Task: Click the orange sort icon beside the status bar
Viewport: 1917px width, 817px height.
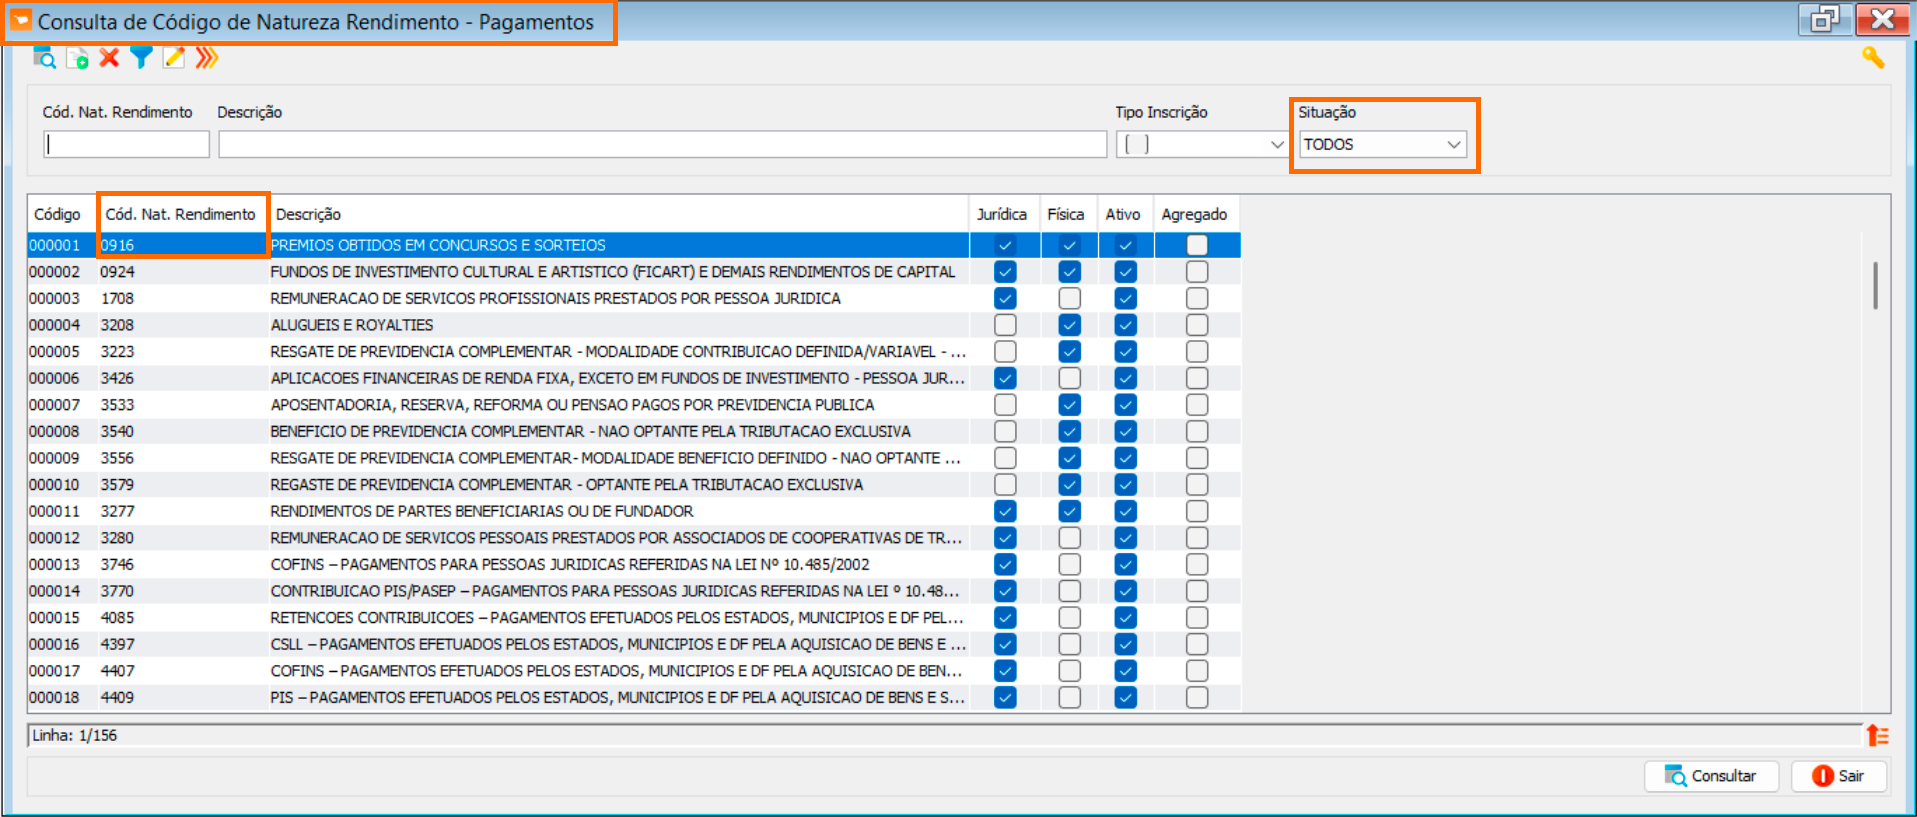Action: (x=1877, y=736)
